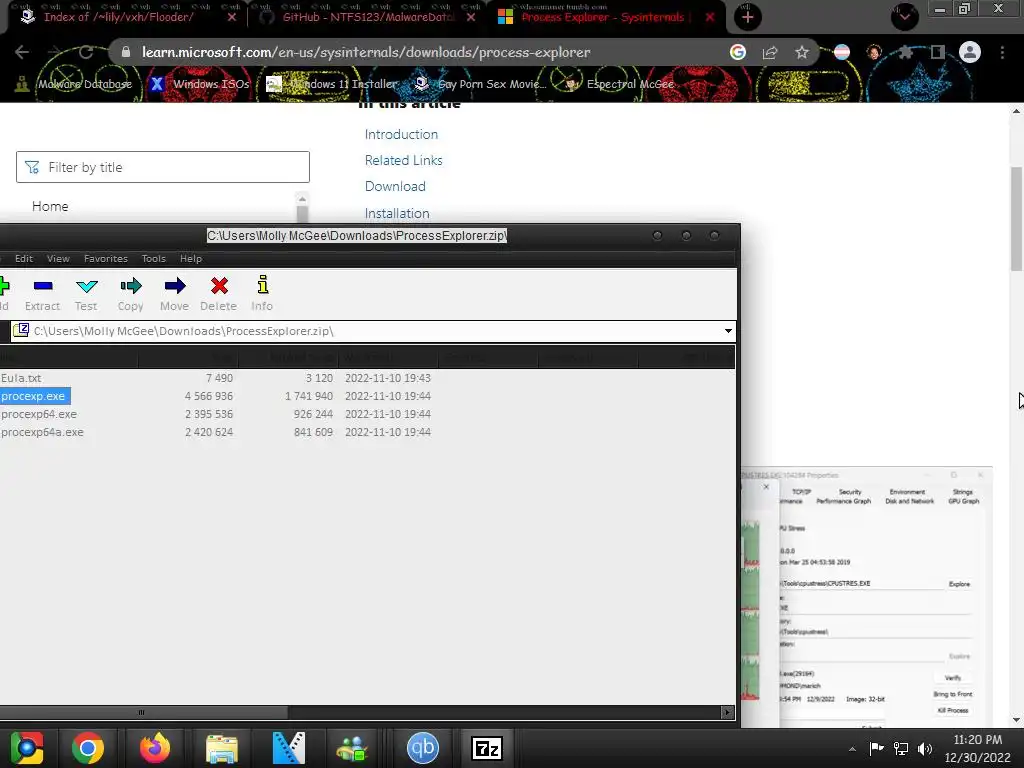Viewport: 1024px width, 768px height.
Task: Open the Windows ISOs bookmark
Action: [200, 84]
